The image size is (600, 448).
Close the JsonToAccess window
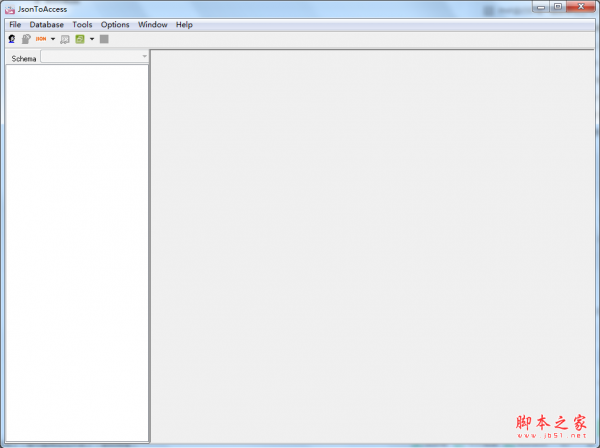[581, 7]
